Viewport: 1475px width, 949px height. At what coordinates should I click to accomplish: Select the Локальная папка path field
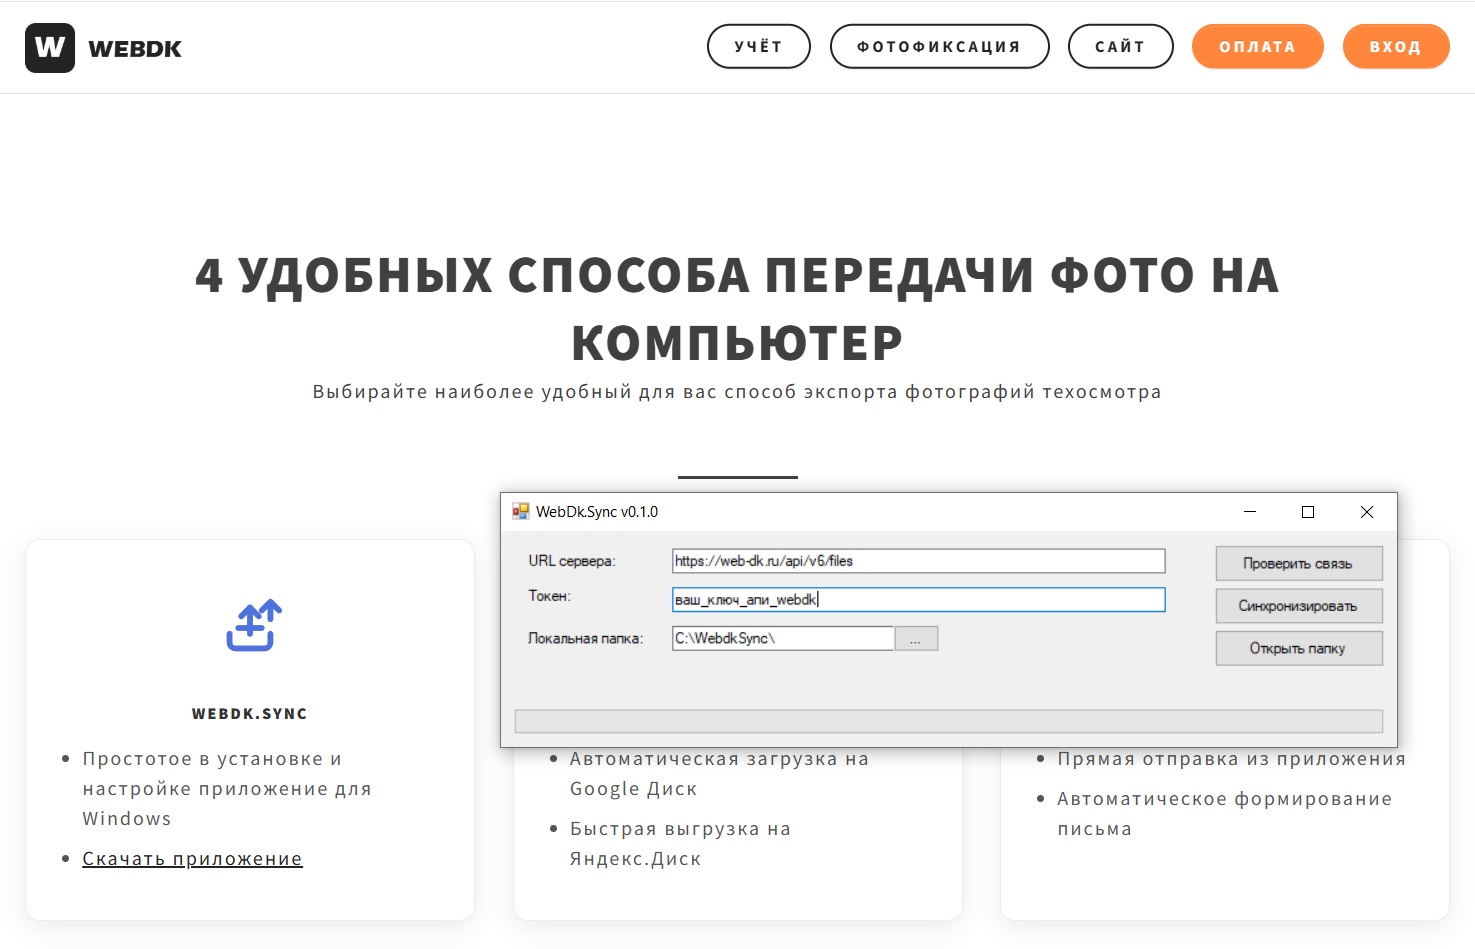point(782,639)
